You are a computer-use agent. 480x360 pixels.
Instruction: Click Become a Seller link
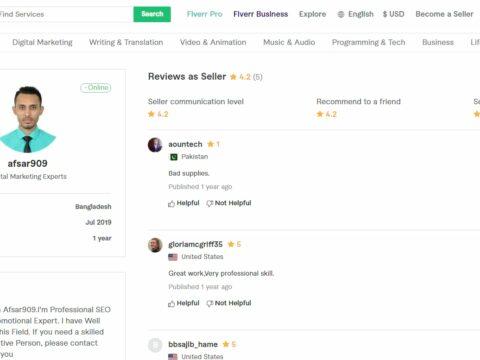(444, 14)
